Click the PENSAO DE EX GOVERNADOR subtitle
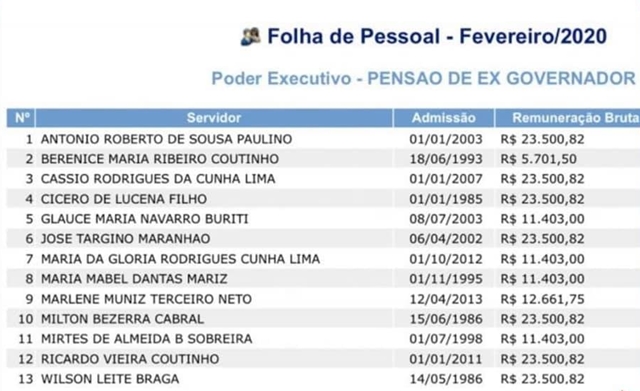The width and height of the screenshot is (640, 391). [x=501, y=78]
